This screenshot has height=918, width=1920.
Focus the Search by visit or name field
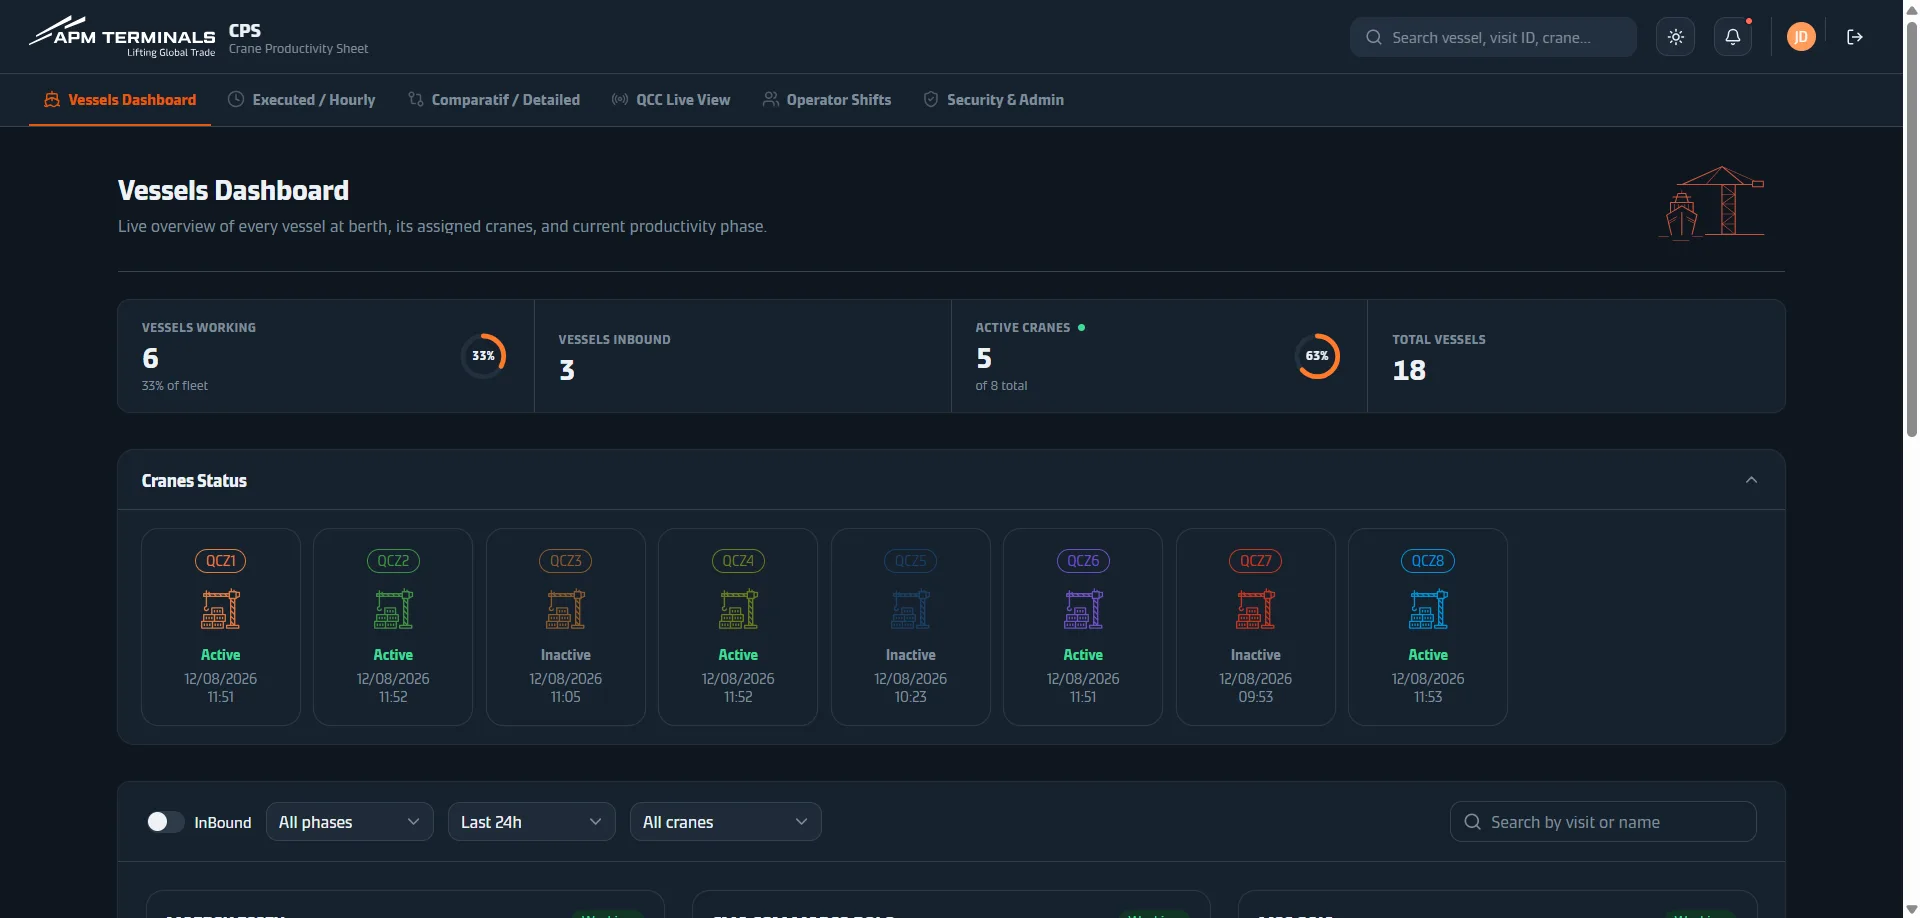tap(1603, 822)
